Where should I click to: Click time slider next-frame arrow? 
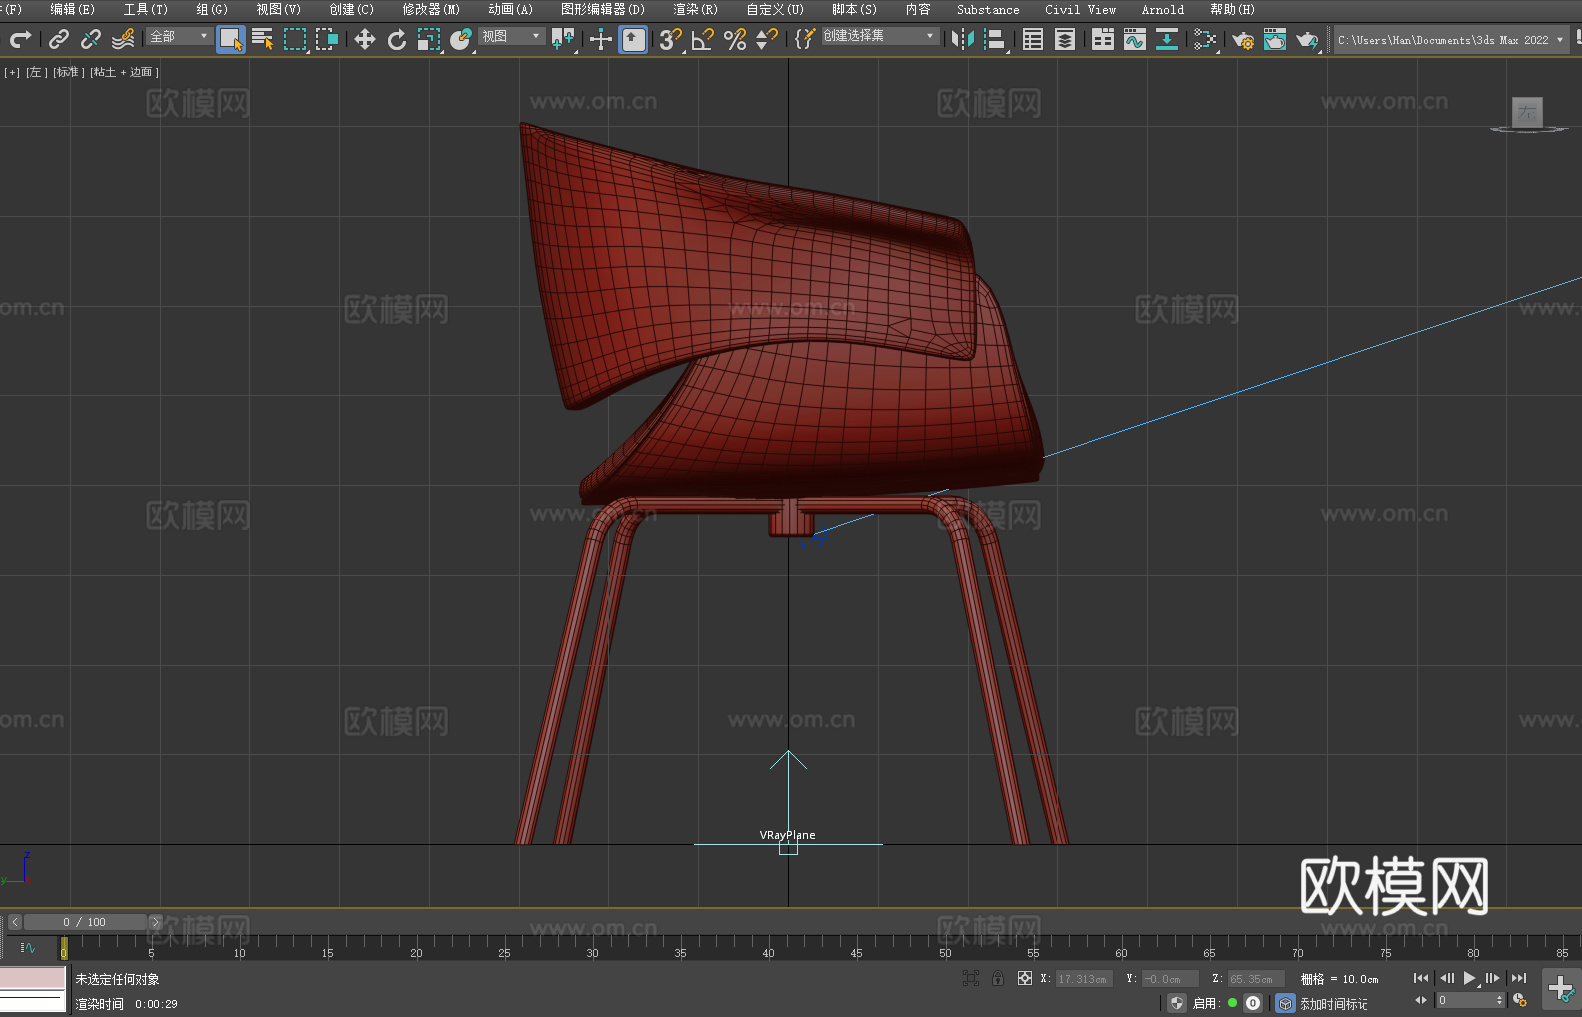[x=155, y=922]
